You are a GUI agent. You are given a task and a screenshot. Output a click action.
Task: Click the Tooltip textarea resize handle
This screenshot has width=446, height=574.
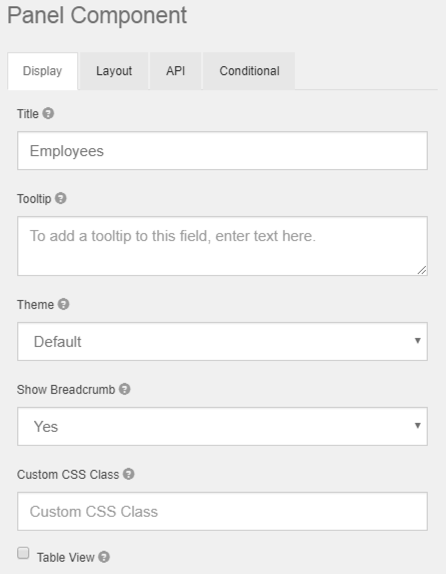pyautogui.click(x=422, y=270)
